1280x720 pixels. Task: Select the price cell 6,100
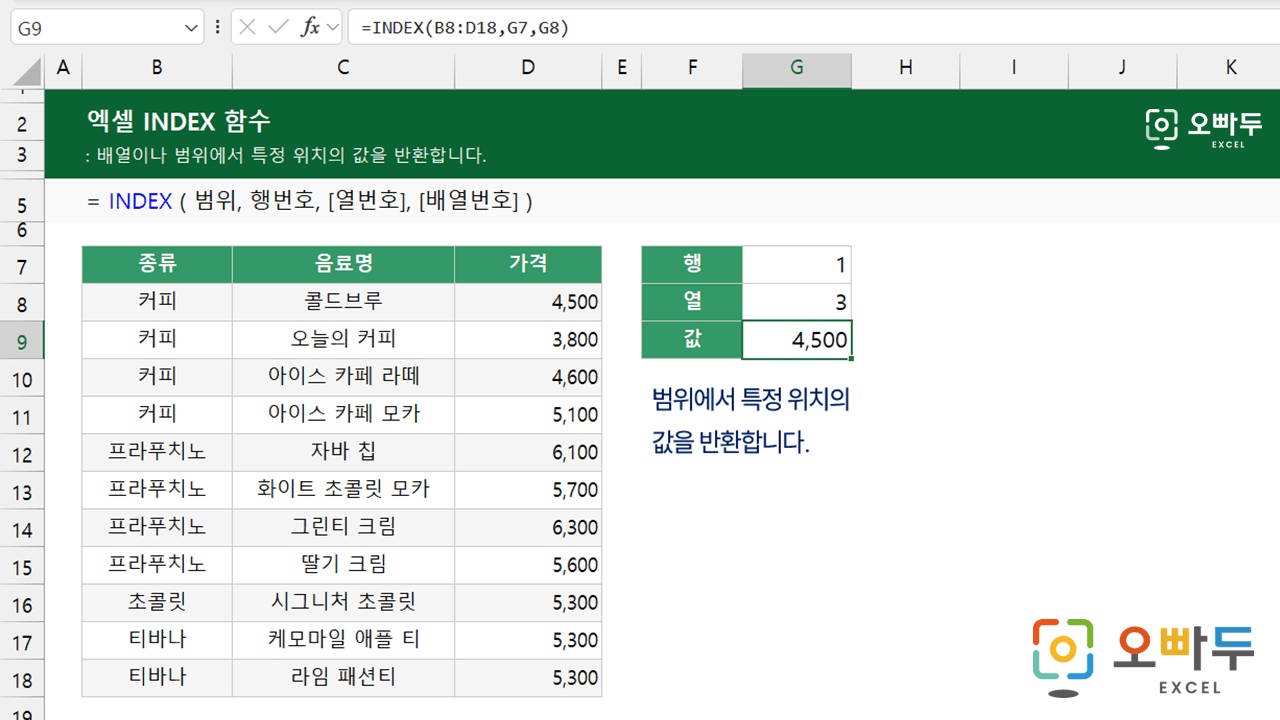[x=528, y=452]
